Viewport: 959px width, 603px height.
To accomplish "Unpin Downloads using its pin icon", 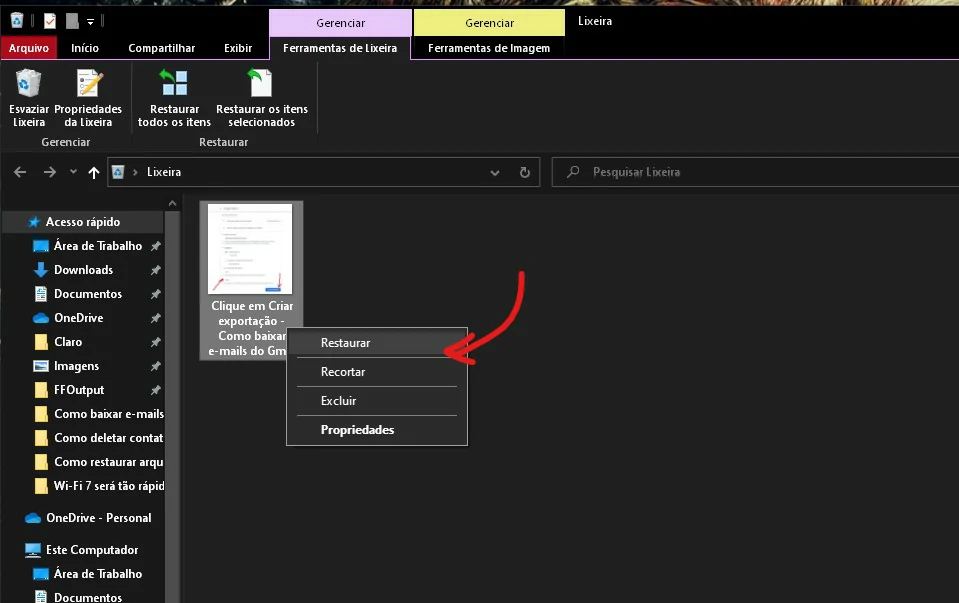I will point(155,270).
